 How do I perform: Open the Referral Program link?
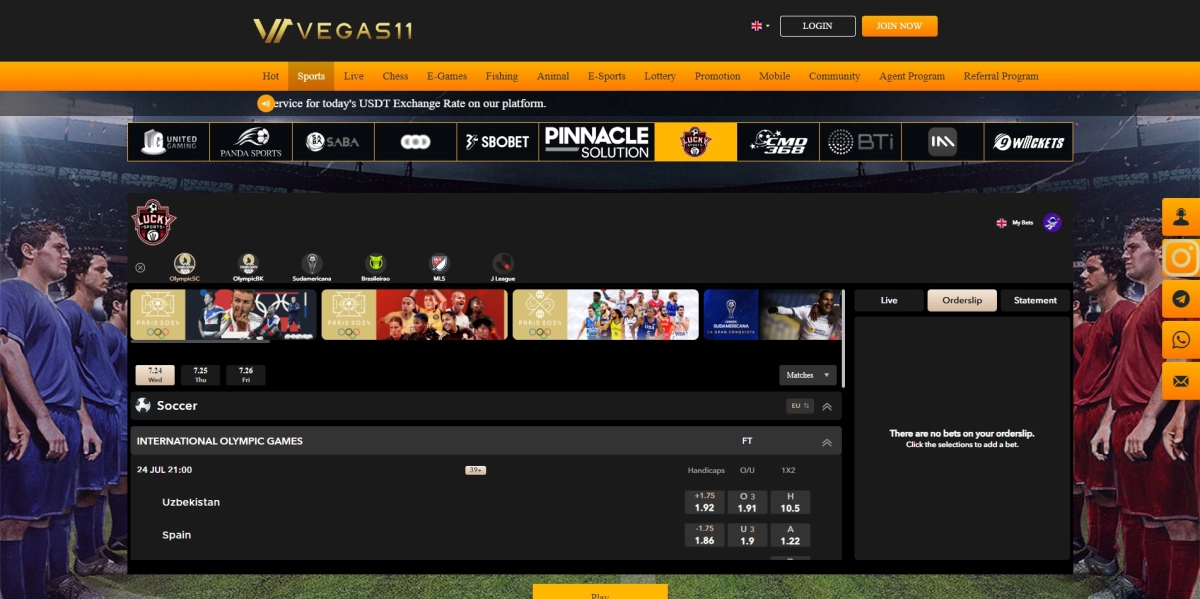[x=1001, y=76]
